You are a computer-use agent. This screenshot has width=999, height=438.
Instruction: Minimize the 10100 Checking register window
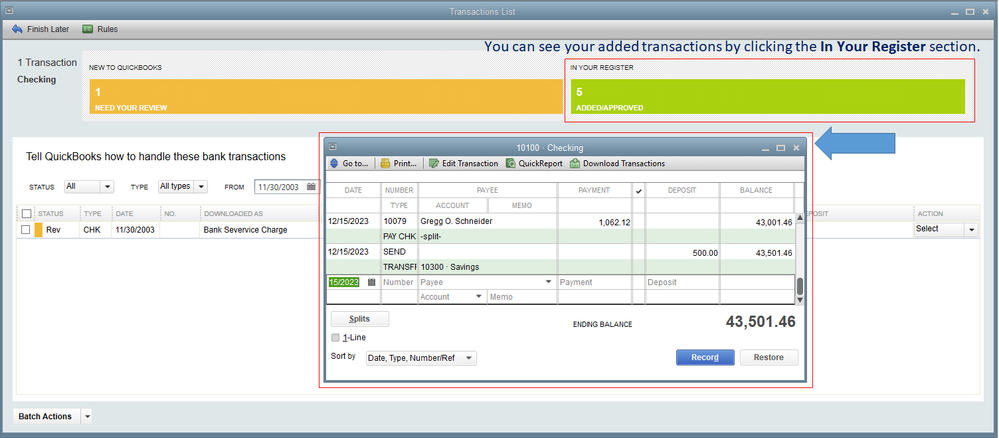(766, 148)
